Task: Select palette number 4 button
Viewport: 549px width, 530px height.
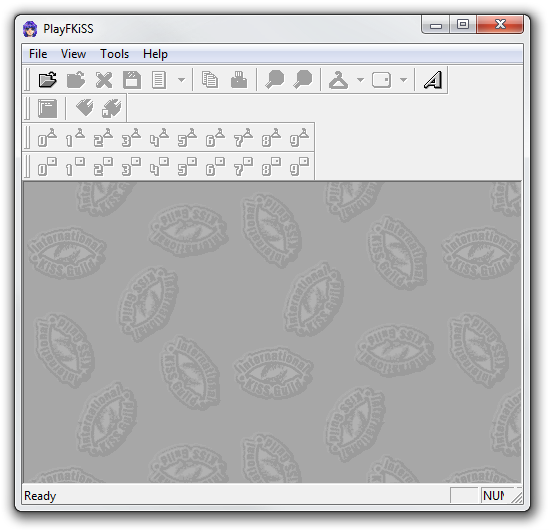Action: pyautogui.click(x=159, y=167)
